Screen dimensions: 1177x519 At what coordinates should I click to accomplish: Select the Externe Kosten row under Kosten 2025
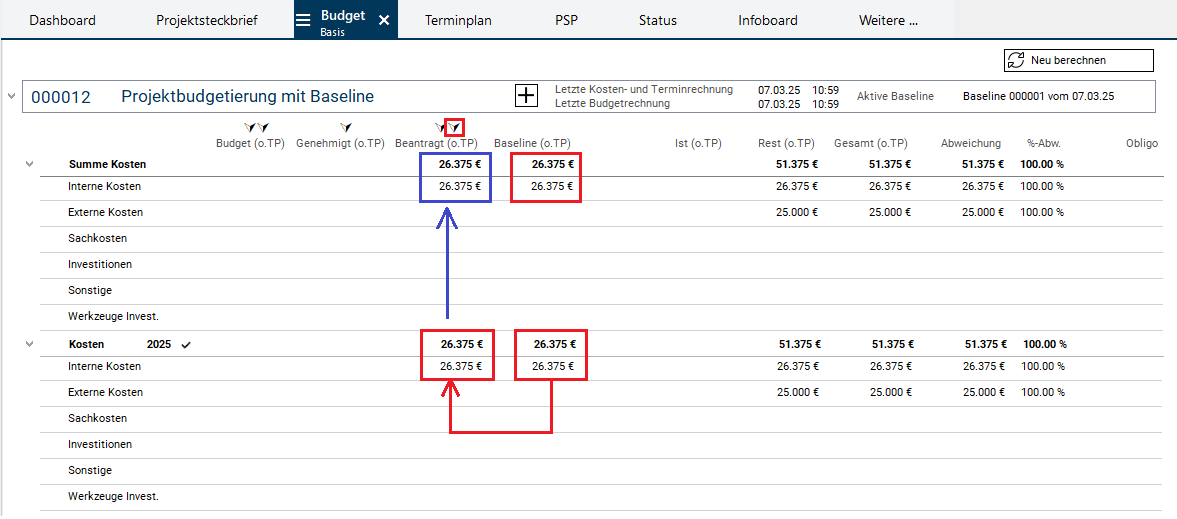[x=105, y=392]
